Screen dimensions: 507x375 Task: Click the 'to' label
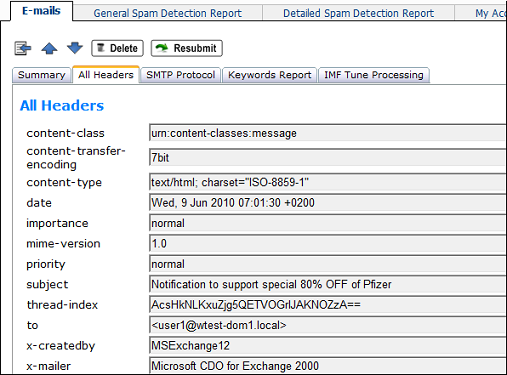pyautogui.click(x=33, y=325)
